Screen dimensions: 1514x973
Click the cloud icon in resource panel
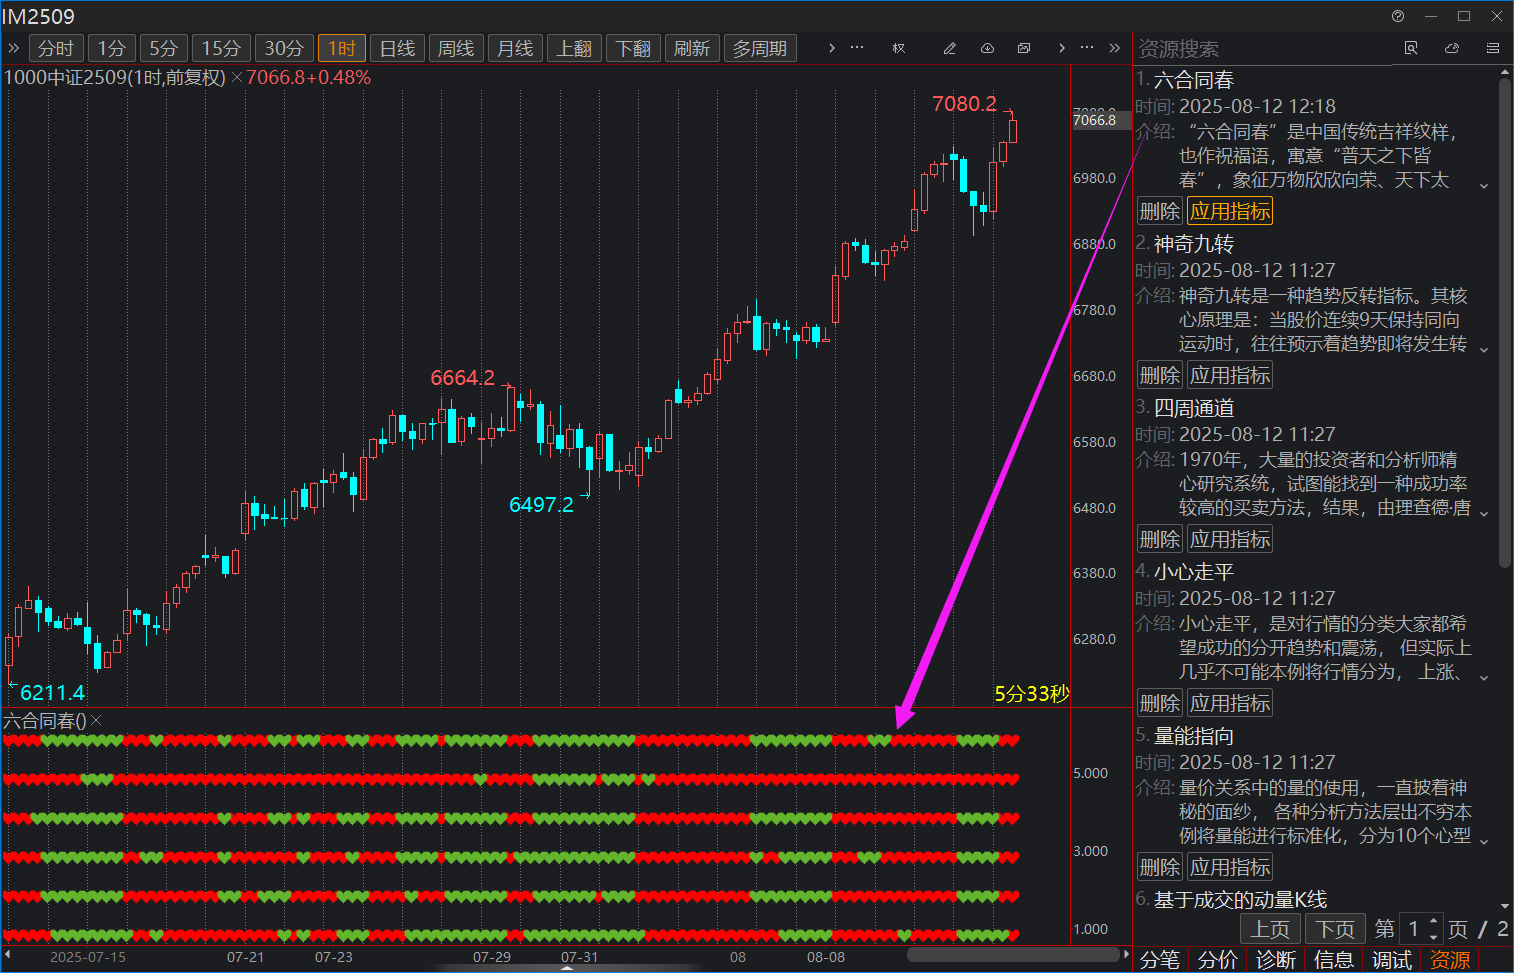click(x=1452, y=48)
